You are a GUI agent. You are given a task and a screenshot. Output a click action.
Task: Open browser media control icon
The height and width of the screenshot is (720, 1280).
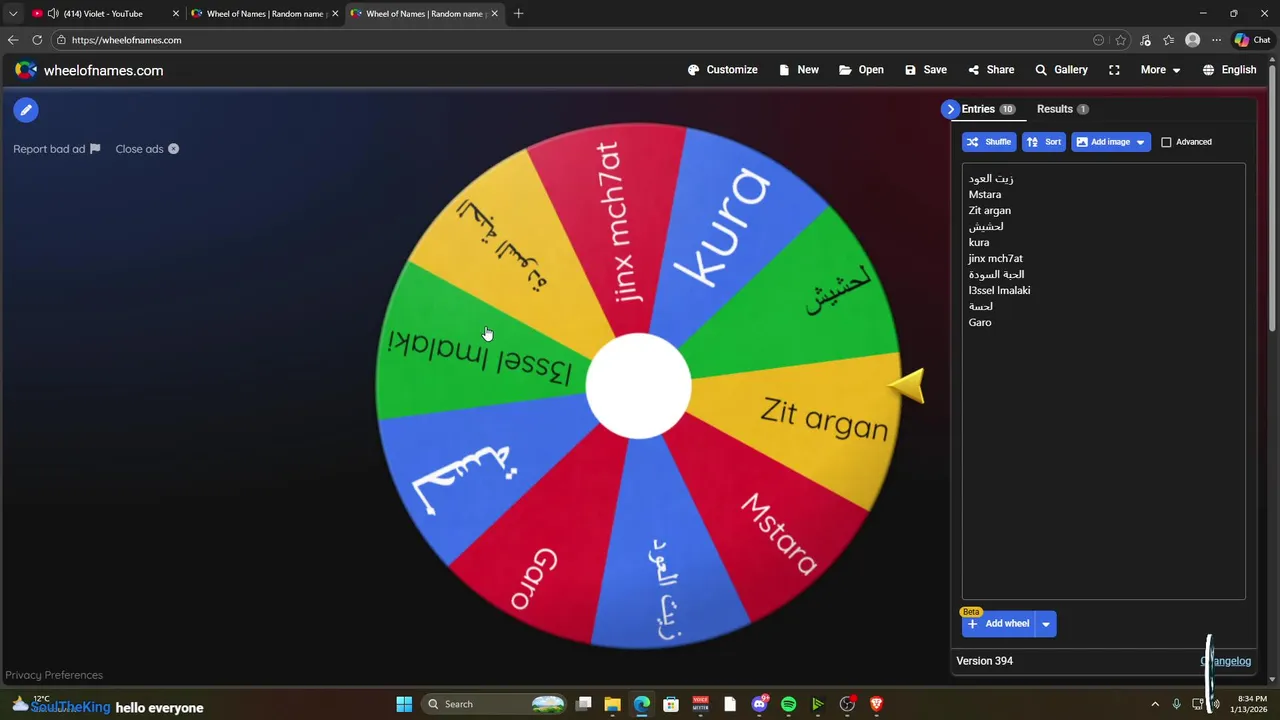click(x=1146, y=40)
